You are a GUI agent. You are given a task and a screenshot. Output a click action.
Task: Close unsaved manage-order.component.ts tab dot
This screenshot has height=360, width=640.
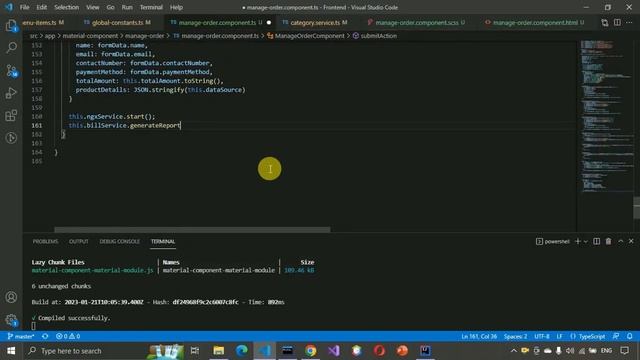[x=269, y=22]
